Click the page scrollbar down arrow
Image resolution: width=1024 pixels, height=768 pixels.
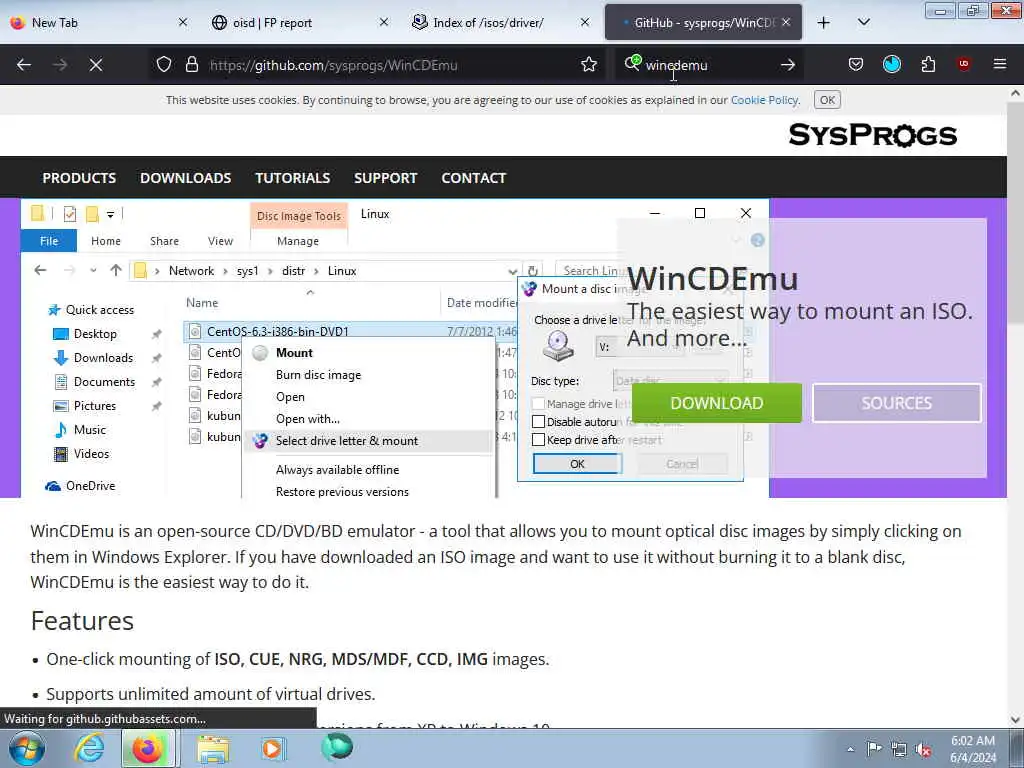[1016, 720]
